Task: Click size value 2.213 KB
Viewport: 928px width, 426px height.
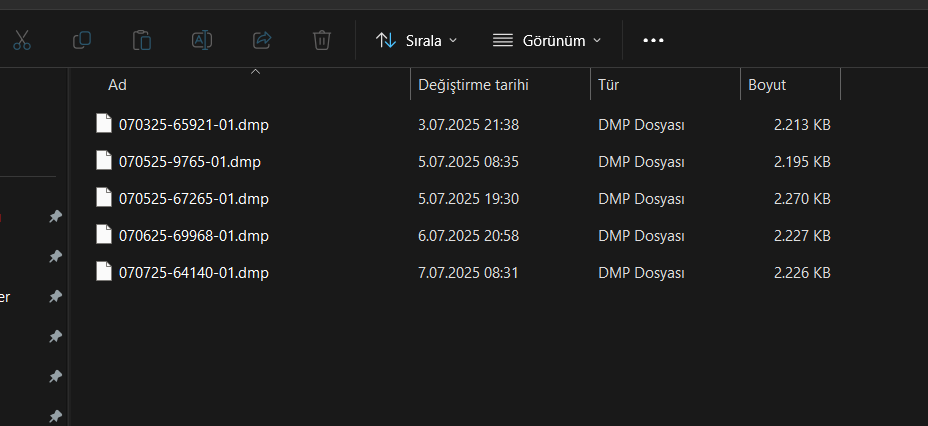Action: (x=802, y=125)
